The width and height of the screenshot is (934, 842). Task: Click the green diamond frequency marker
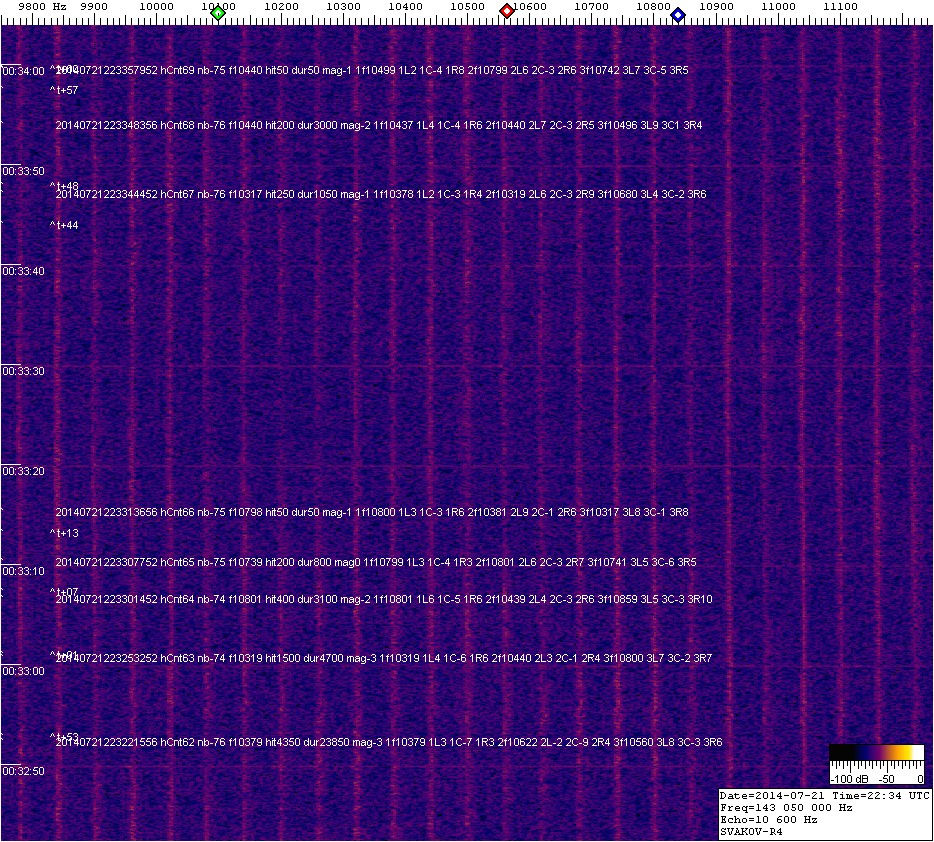(218, 12)
